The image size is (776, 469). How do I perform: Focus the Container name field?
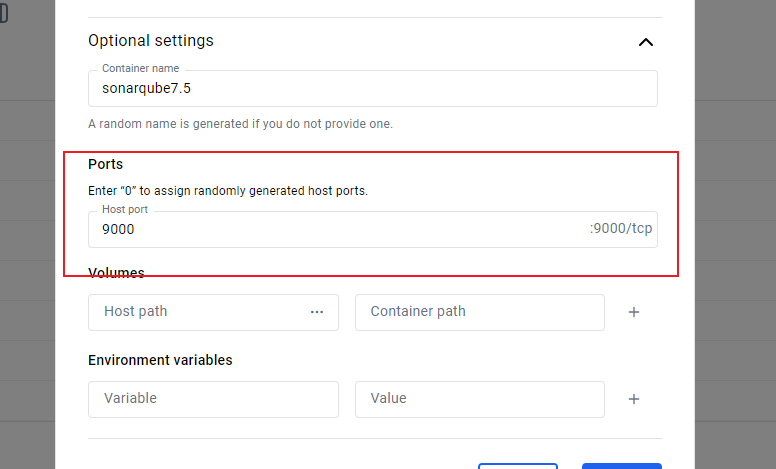372,88
